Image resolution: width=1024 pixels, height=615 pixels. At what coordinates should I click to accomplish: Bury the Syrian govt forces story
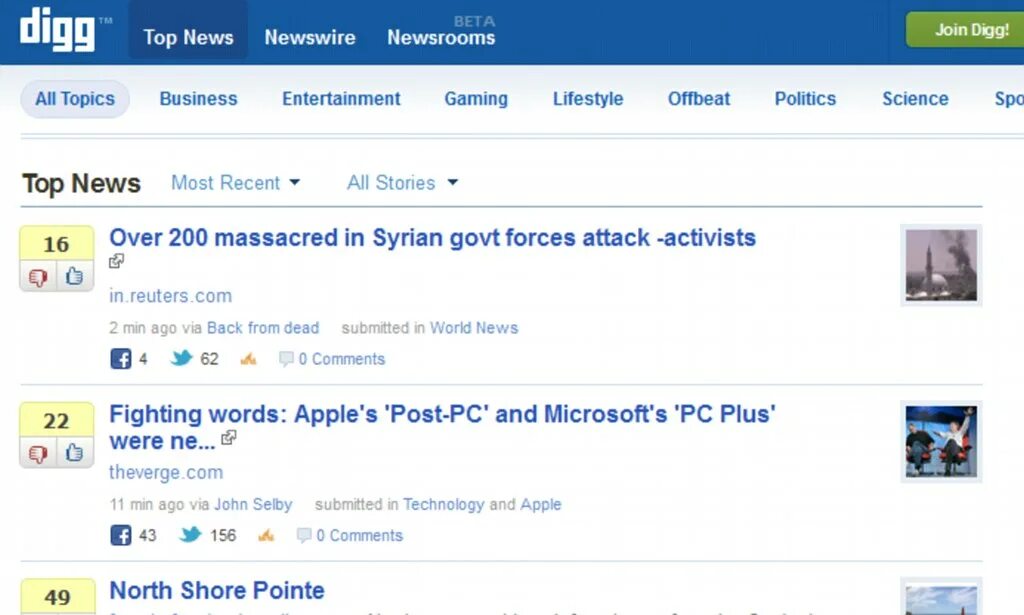pyautogui.click(x=38, y=277)
